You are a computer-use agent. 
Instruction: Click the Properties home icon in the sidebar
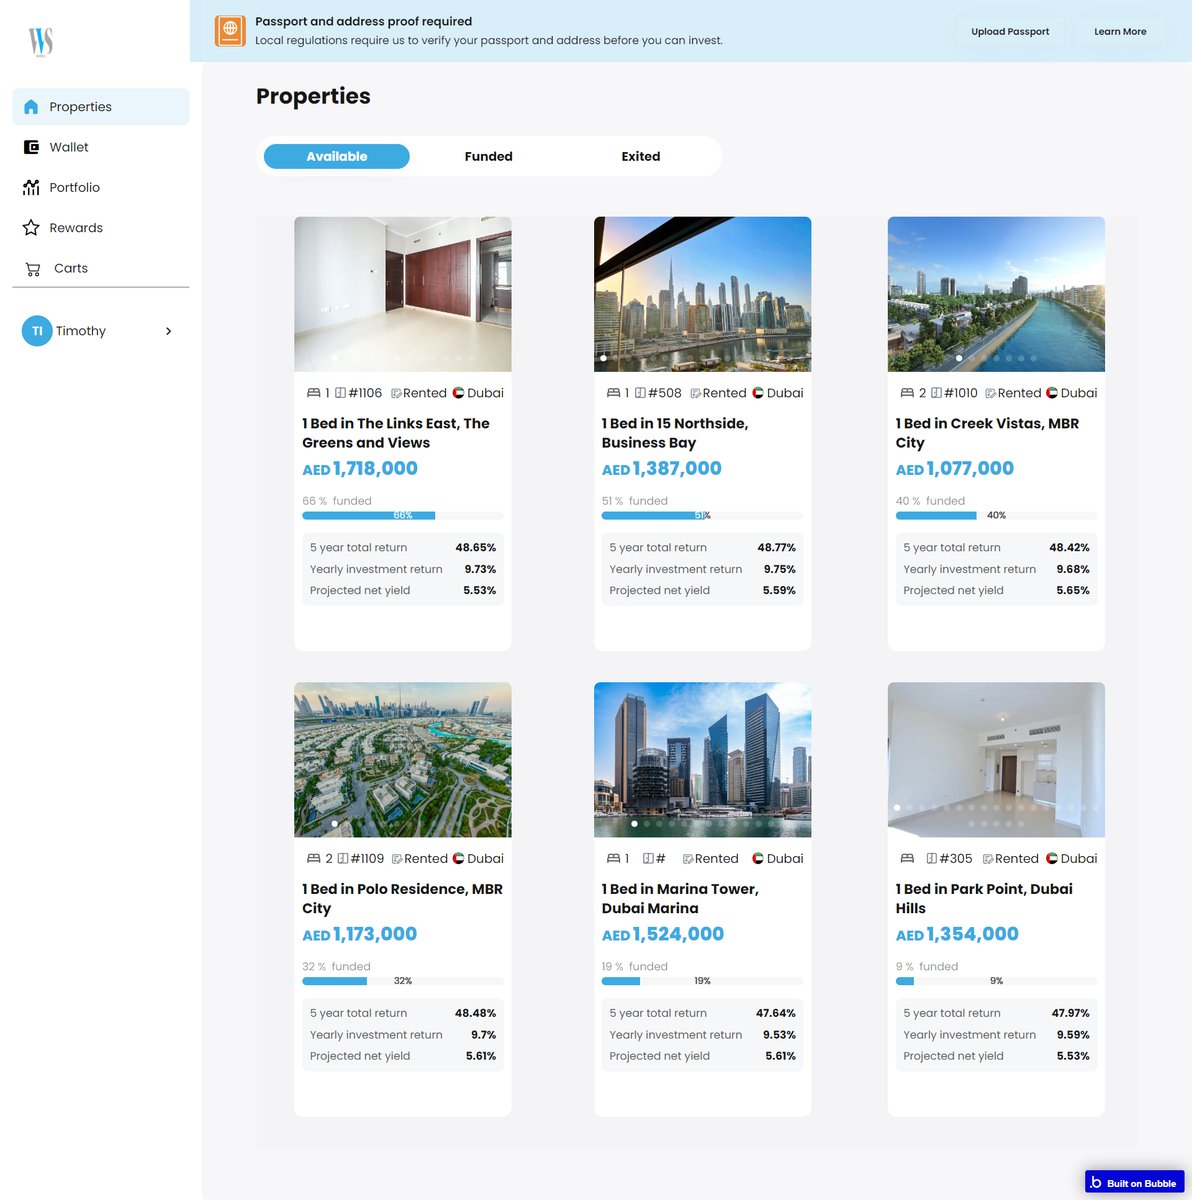(x=31, y=107)
